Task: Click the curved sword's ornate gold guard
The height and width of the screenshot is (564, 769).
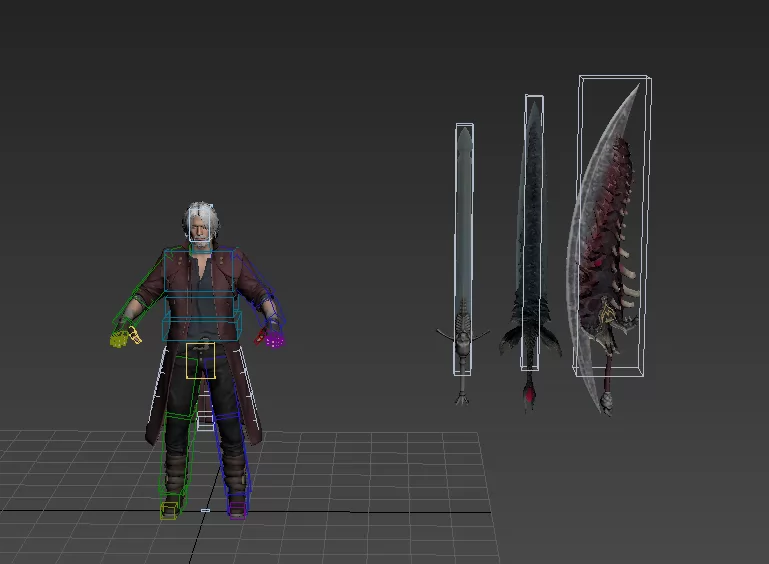Action: tap(608, 322)
